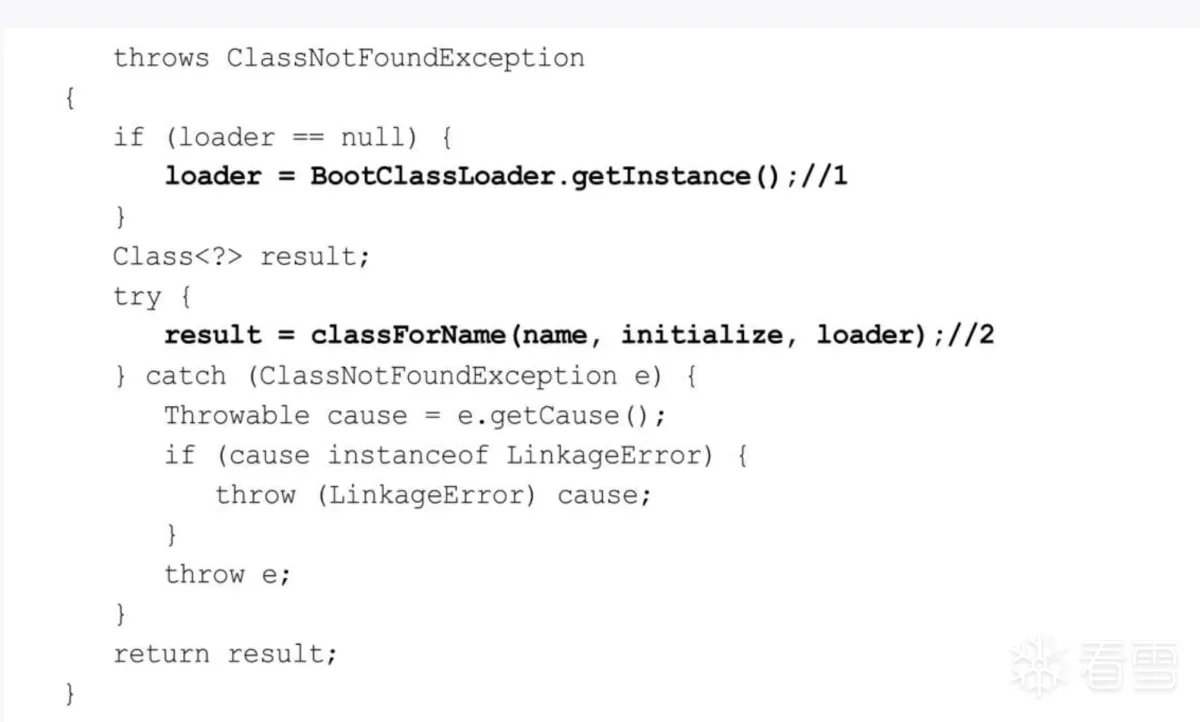Click the 'throw (LinkageError) cause;' line
The height and width of the screenshot is (722, 1200).
coord(432,495)
